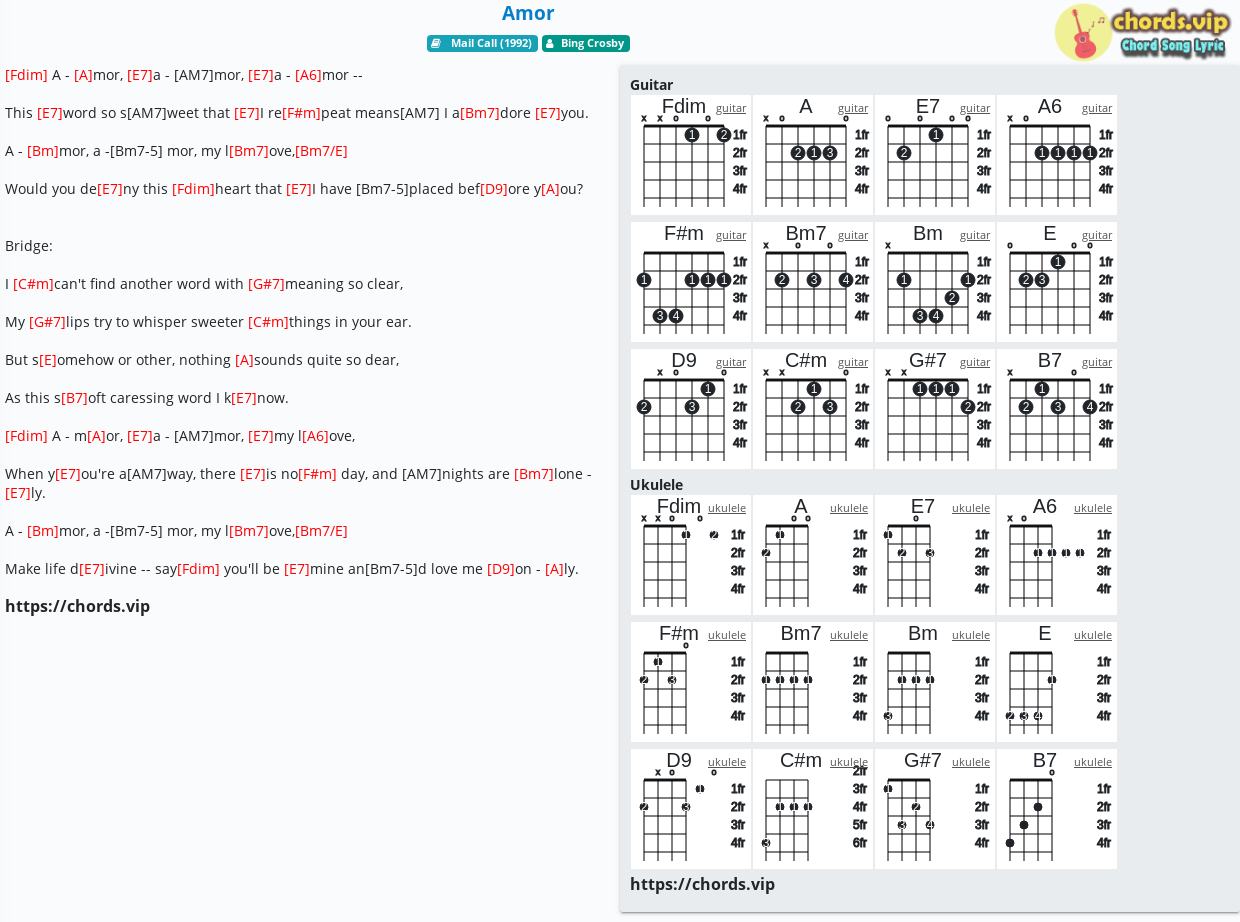Click the Ukulele section heading
1240x922 pixels.
(x=656, y=485)
